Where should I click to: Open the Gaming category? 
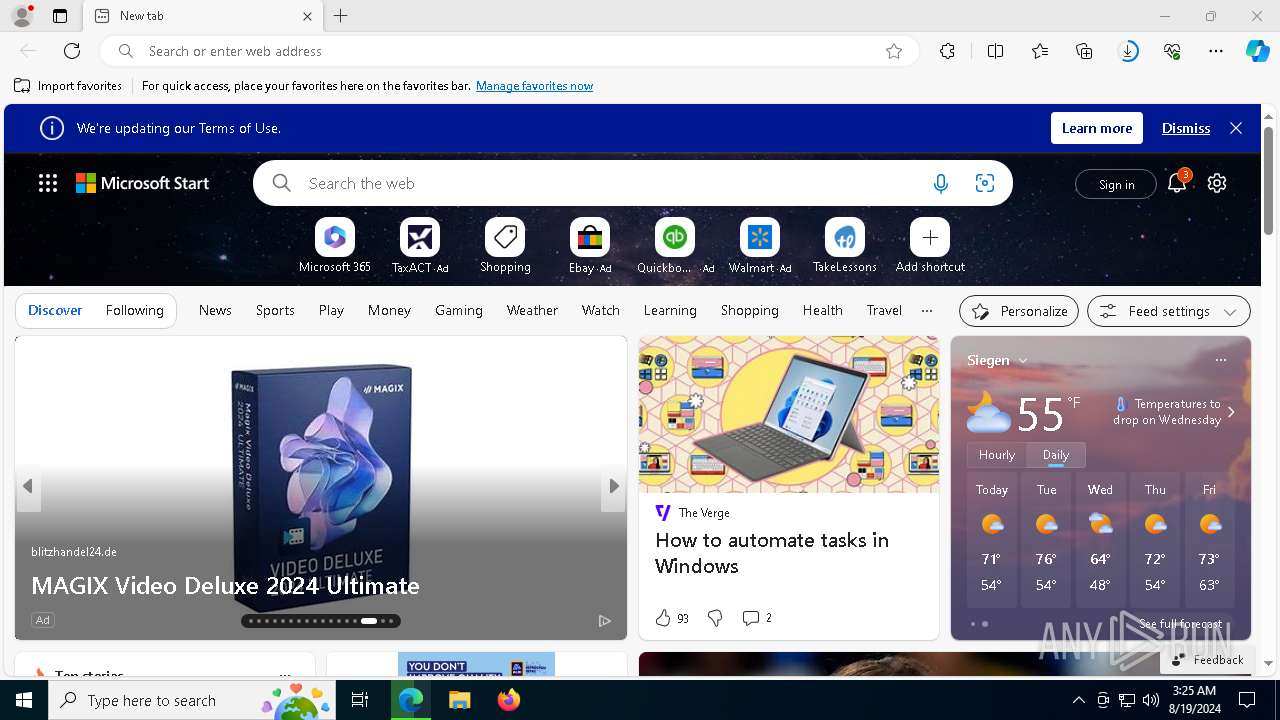(x=459, y=311)
